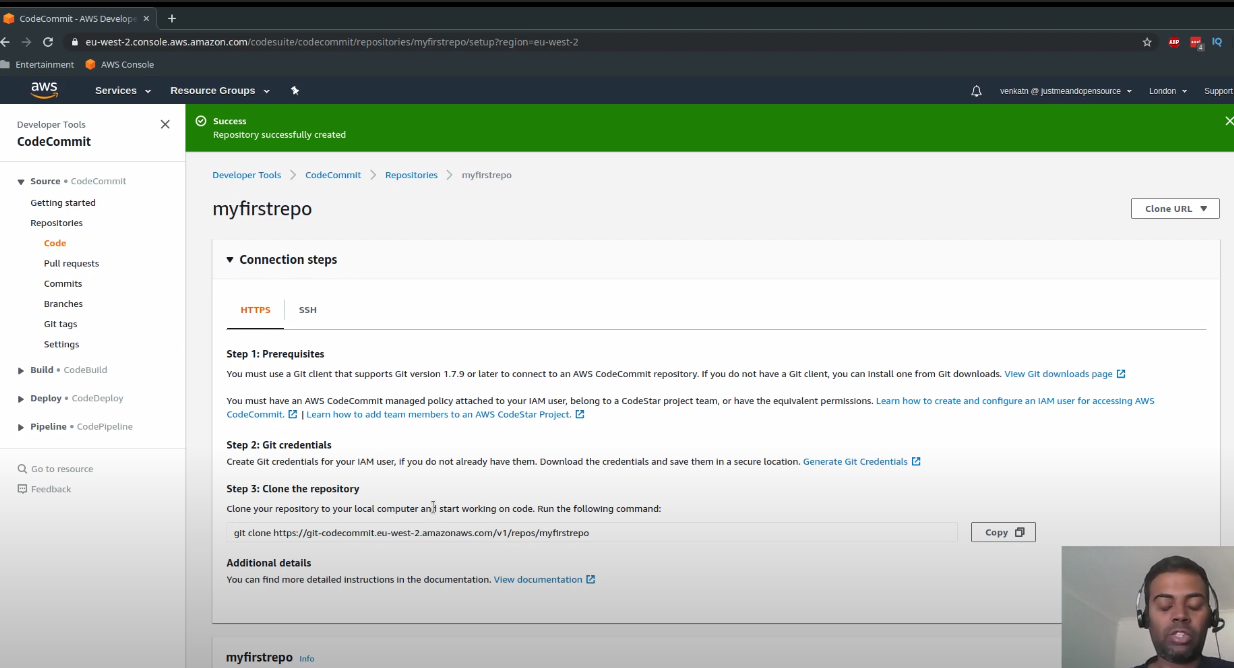Click the red extension icon with badge
This screenshot has width=1234, height=668.
(x=1196, y=42)
